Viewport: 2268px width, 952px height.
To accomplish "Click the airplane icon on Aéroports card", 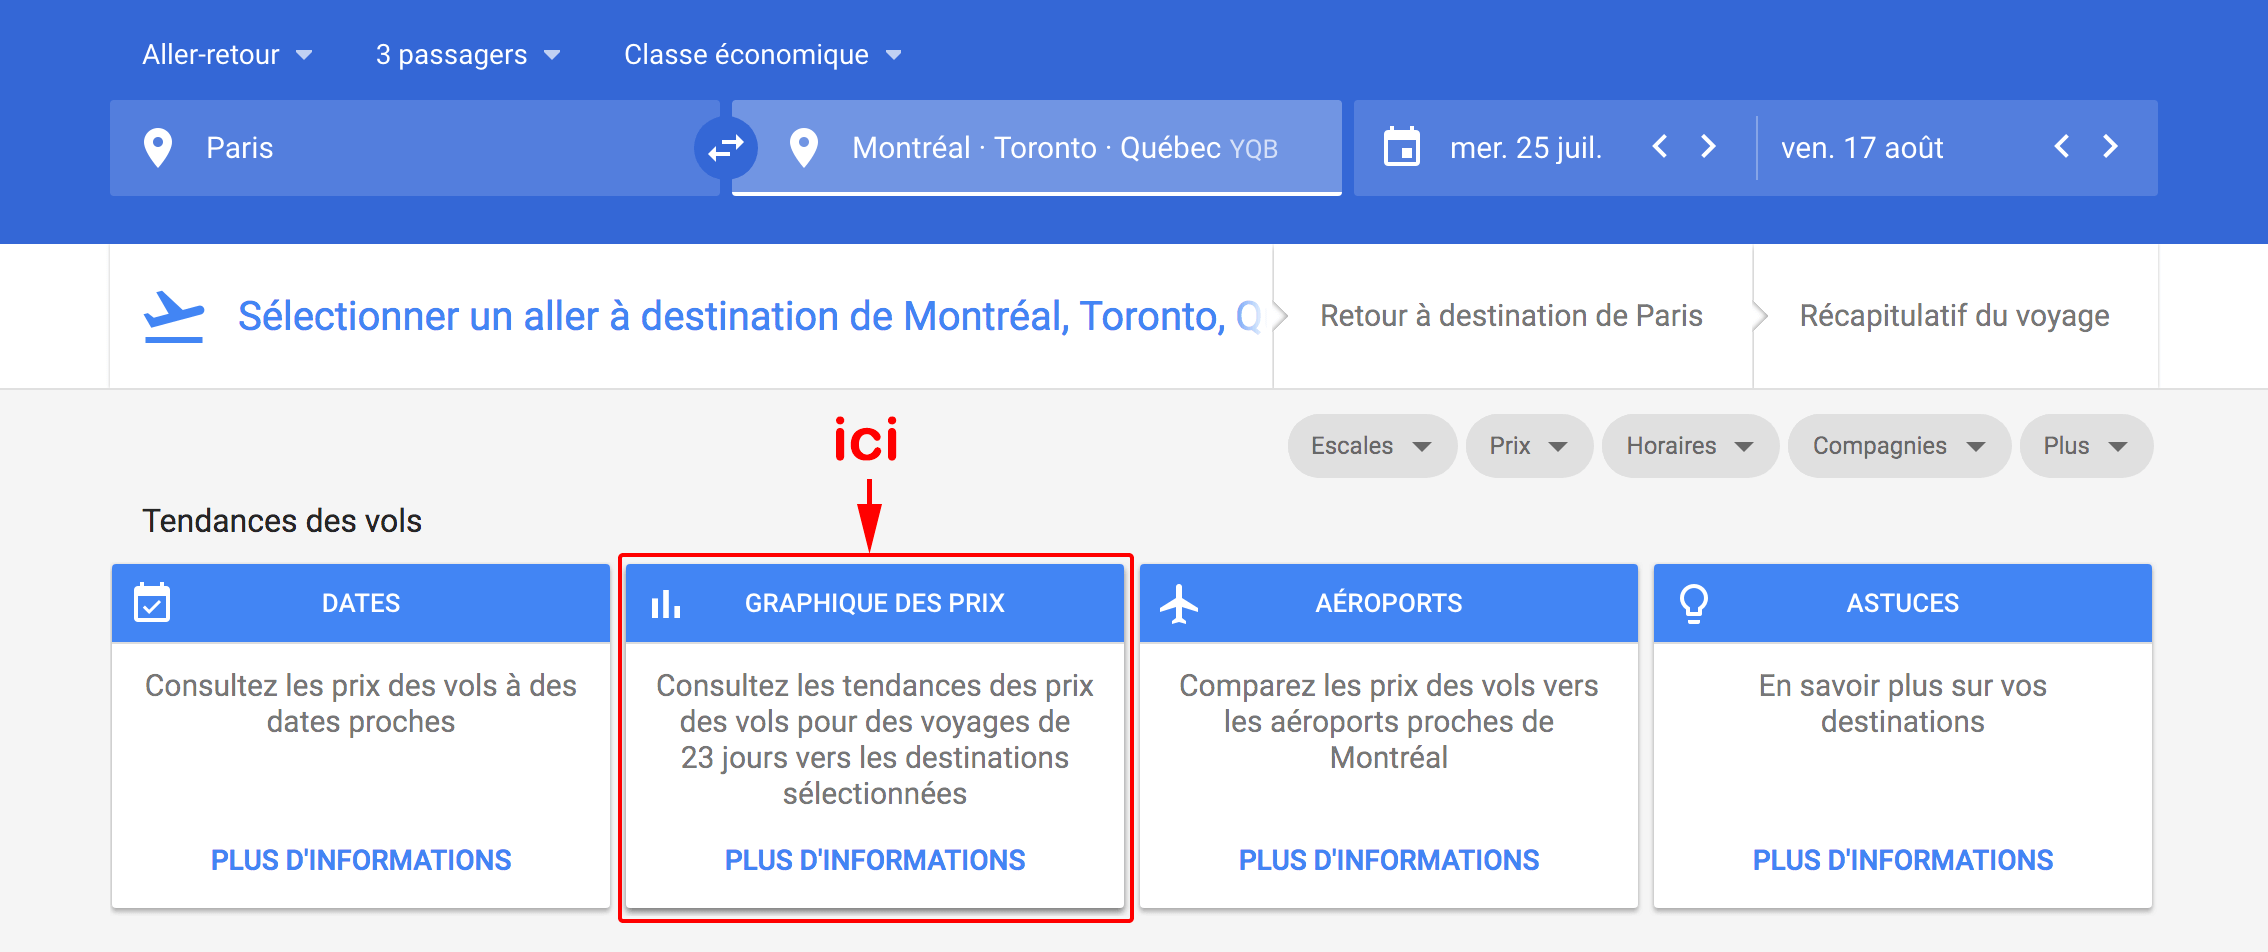I will click(1179, 603).
